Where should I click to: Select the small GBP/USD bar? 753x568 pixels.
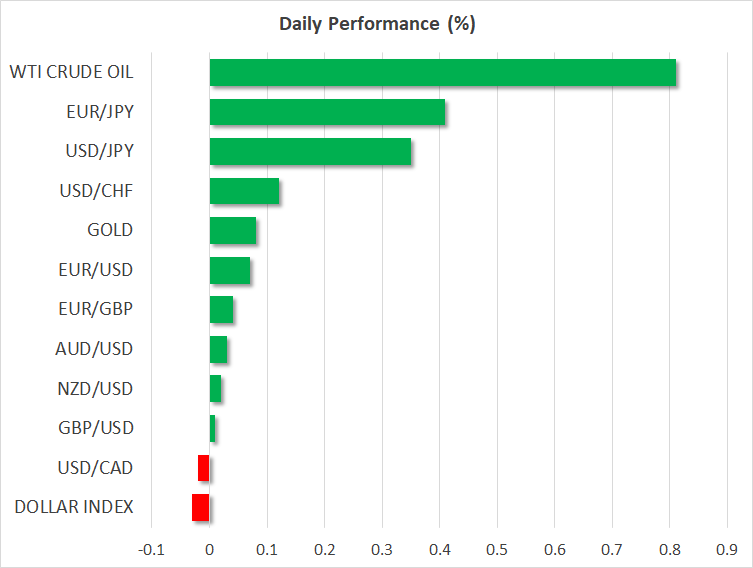(x=212, y=429)
